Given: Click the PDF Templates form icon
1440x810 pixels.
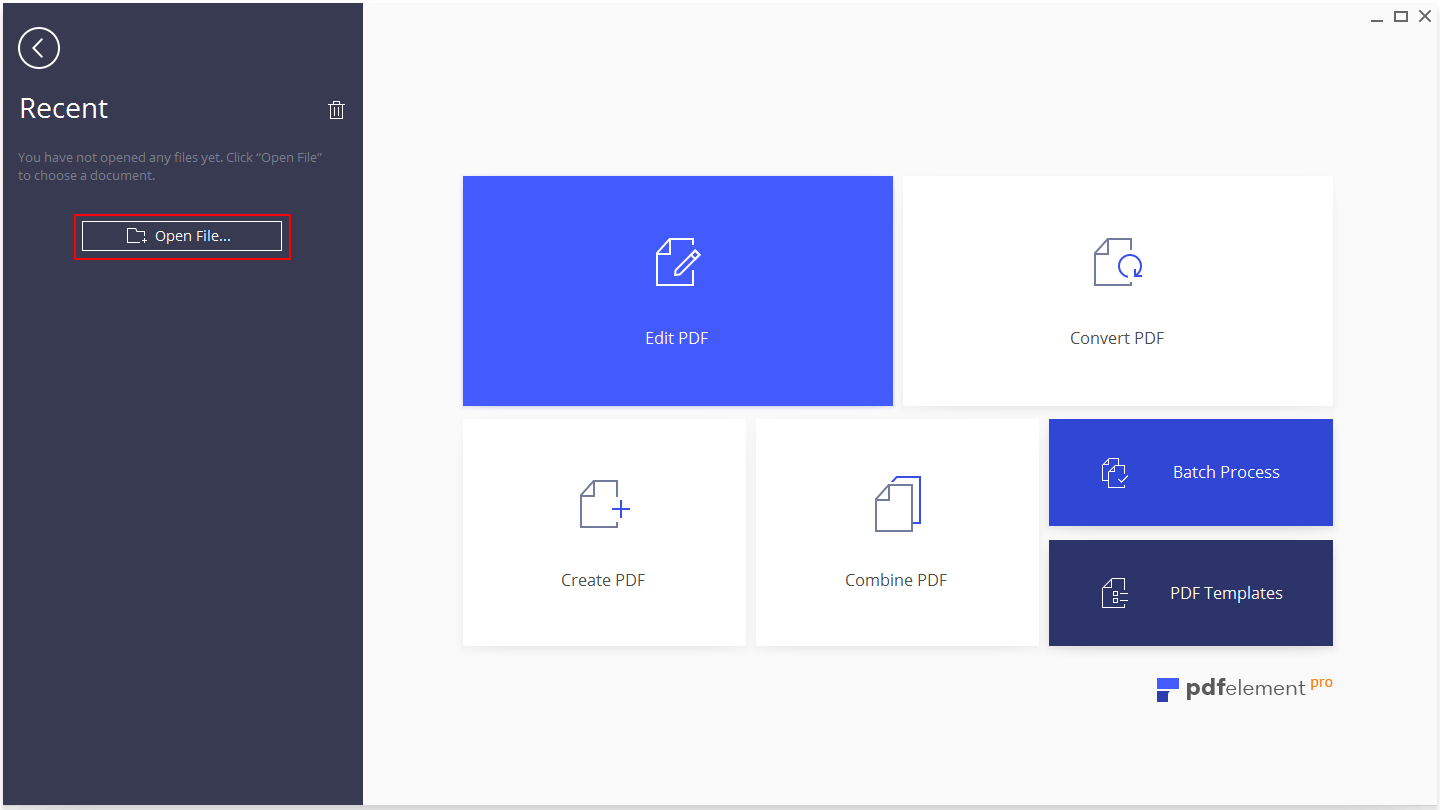Looking at the screenshot, I should click(x=1115, y=593).
